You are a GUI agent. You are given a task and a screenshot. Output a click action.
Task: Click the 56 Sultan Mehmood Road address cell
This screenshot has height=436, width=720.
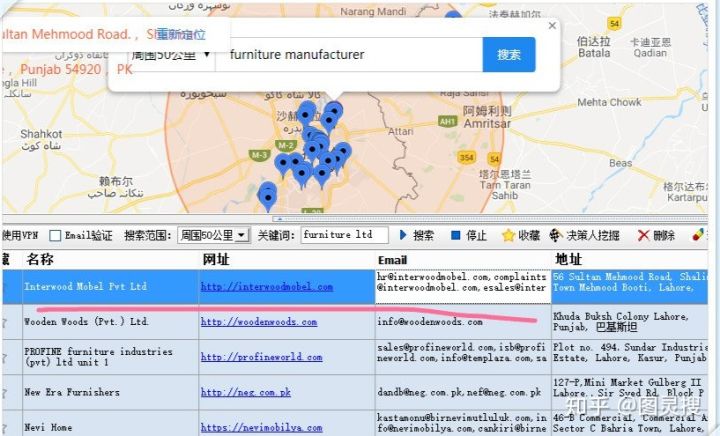pyautogui.click(x=630, y=287)
